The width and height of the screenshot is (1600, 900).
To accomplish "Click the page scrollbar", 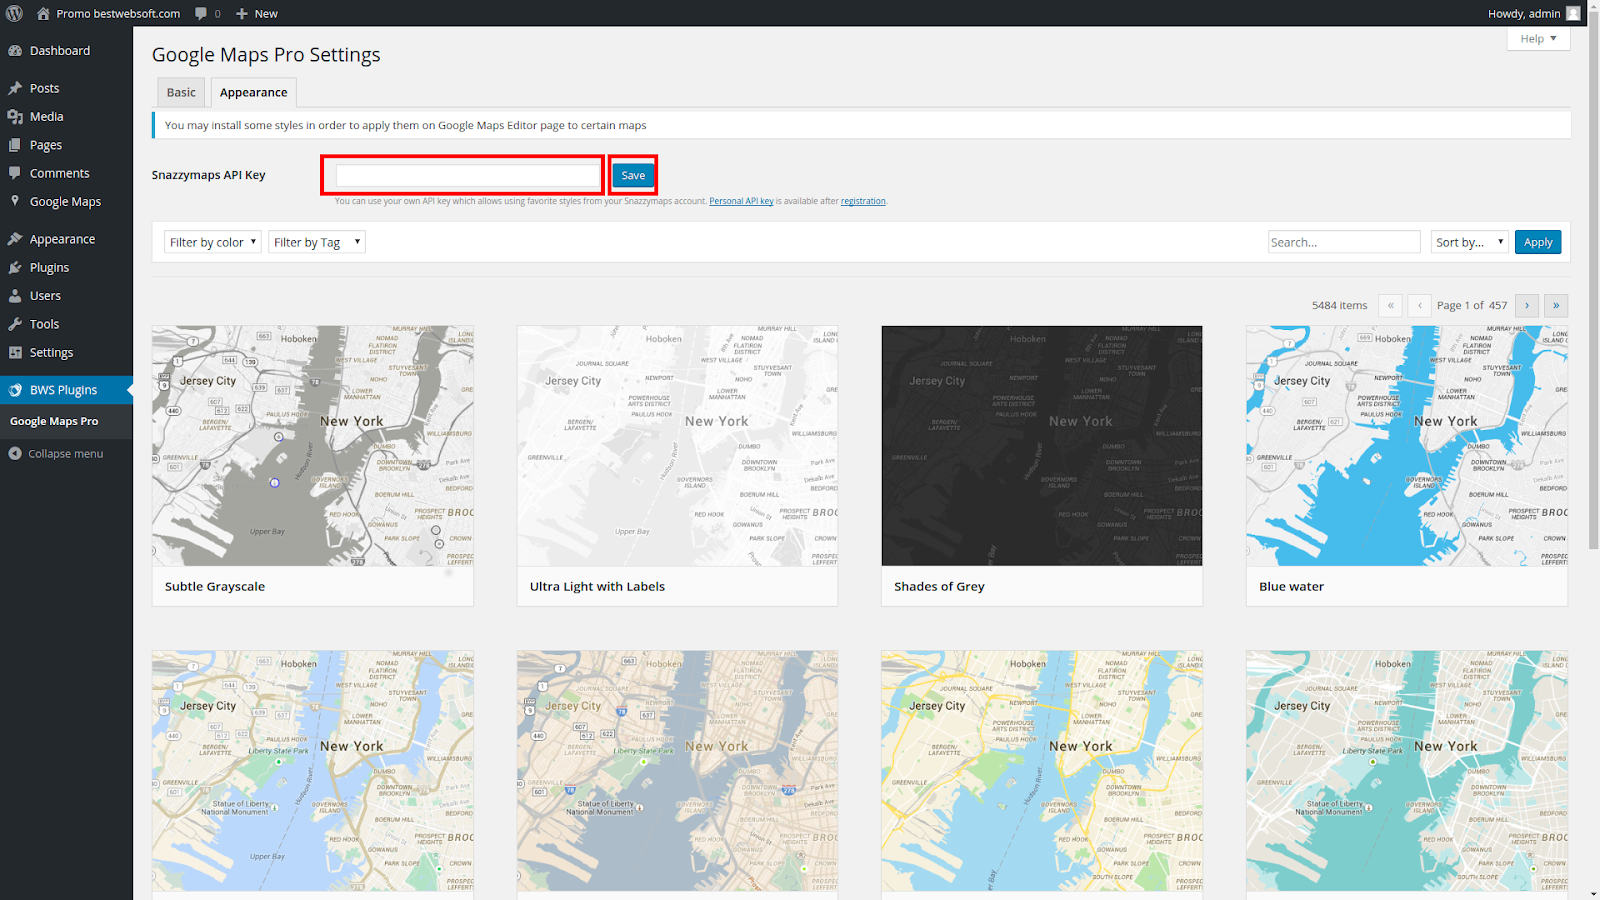I will click(x=1594, y=280).
